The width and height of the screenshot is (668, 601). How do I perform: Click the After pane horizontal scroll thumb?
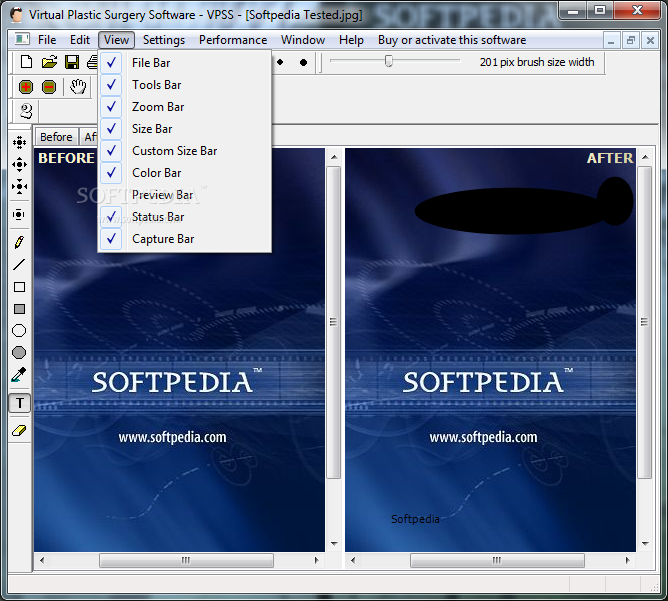[x=497, y=560]
